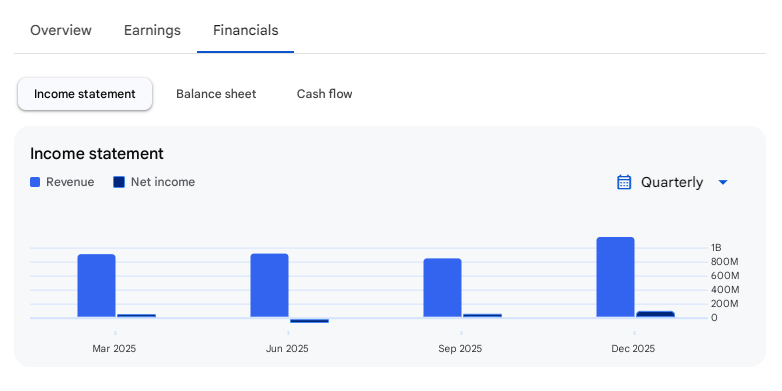Click the 800M y-axis value
Image resolution: width=782 pixels, height=391 pixels.
725,262
